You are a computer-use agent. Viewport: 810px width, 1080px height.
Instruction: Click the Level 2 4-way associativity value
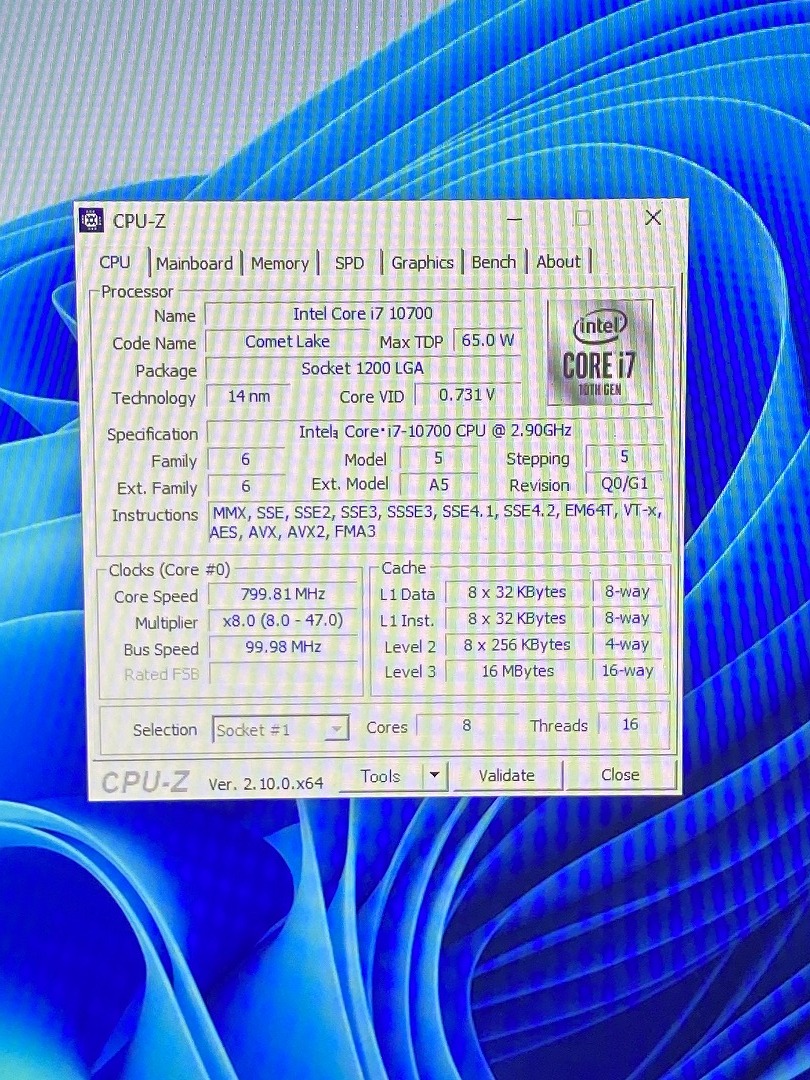point(627,644)
